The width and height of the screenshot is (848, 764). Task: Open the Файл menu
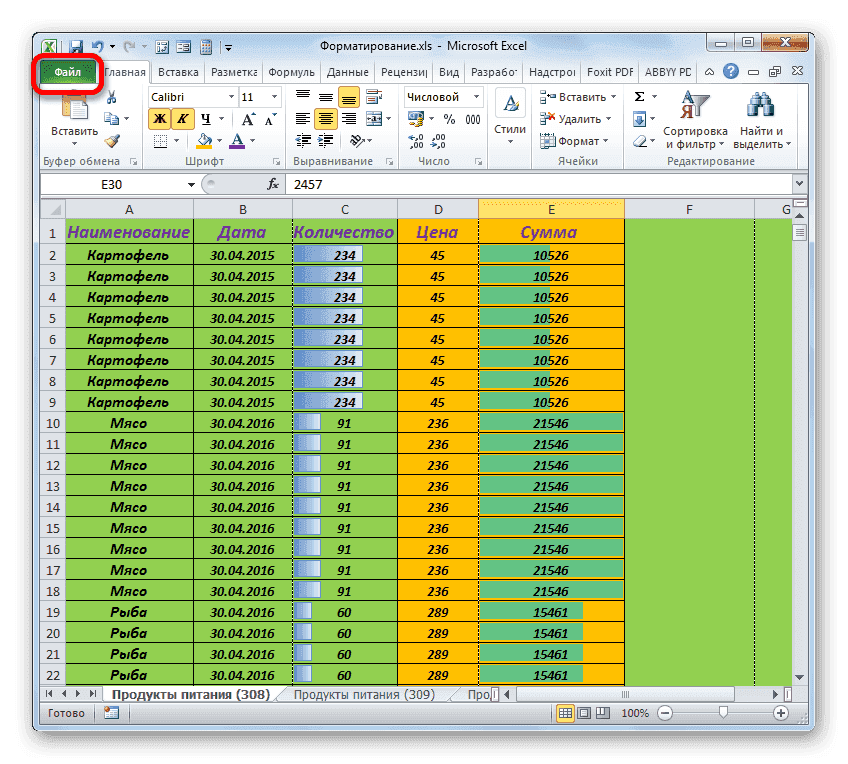[67, 71]
